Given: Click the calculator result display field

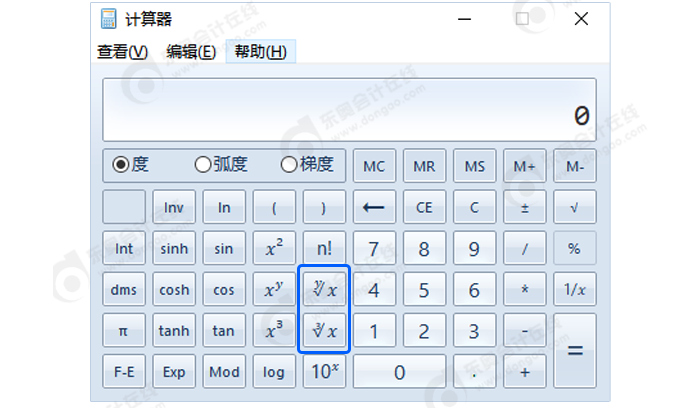Looking at the screenshot, I should [x=349, y=111].
